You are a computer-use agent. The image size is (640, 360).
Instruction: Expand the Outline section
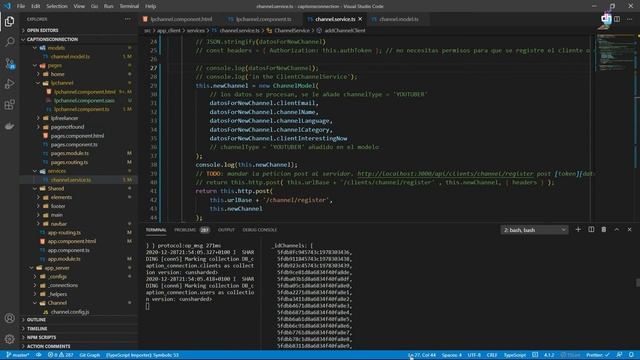(x=80, y=320)
